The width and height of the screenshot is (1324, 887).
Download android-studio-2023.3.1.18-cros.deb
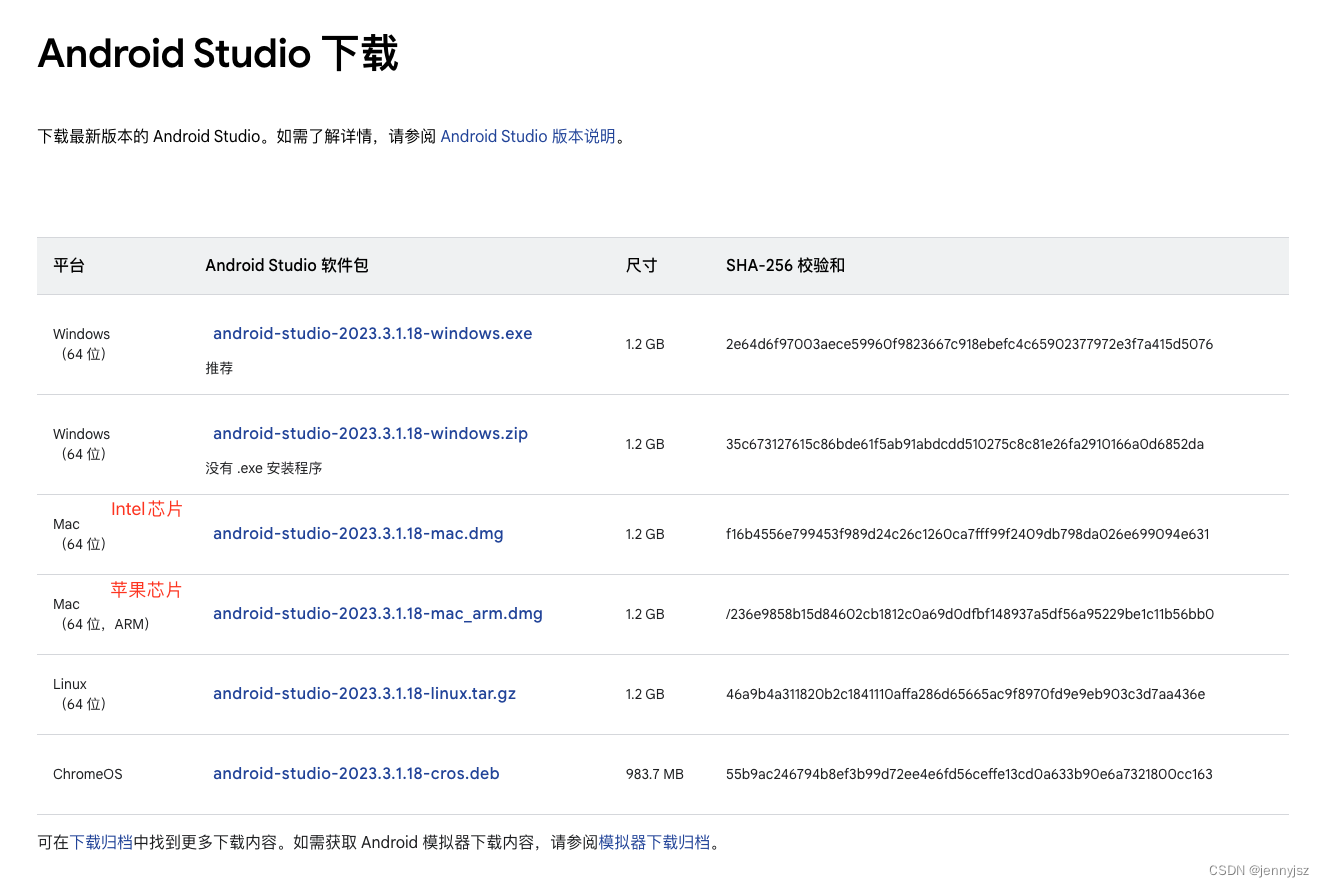click(356, 773)
